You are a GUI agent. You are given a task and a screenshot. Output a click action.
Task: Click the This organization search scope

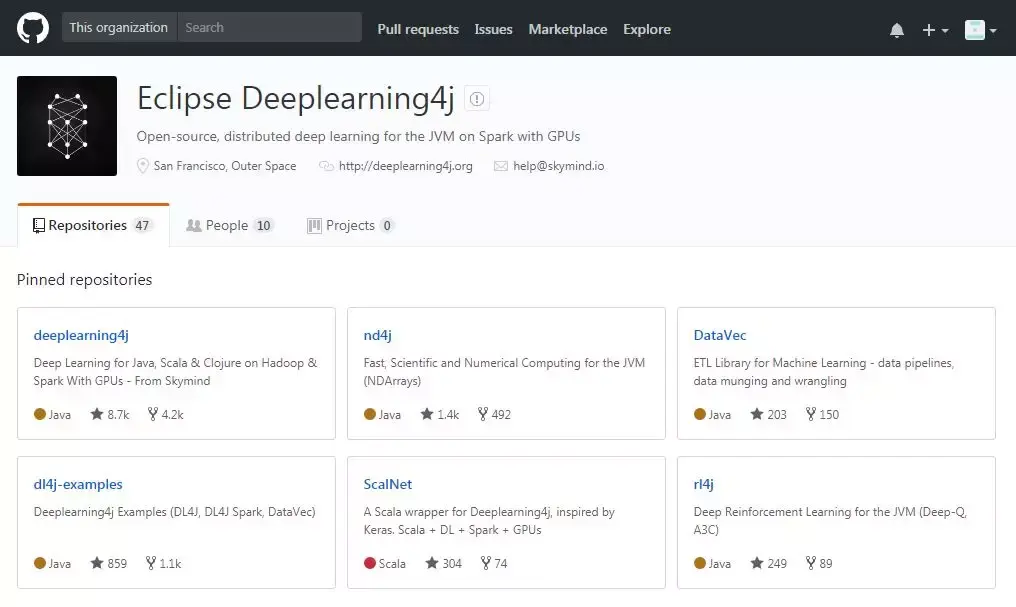tap(118, 27)
